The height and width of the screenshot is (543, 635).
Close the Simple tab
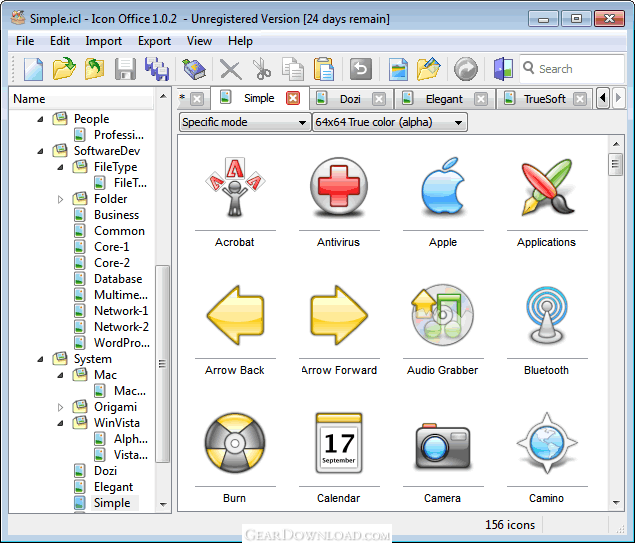pos(293,98)
